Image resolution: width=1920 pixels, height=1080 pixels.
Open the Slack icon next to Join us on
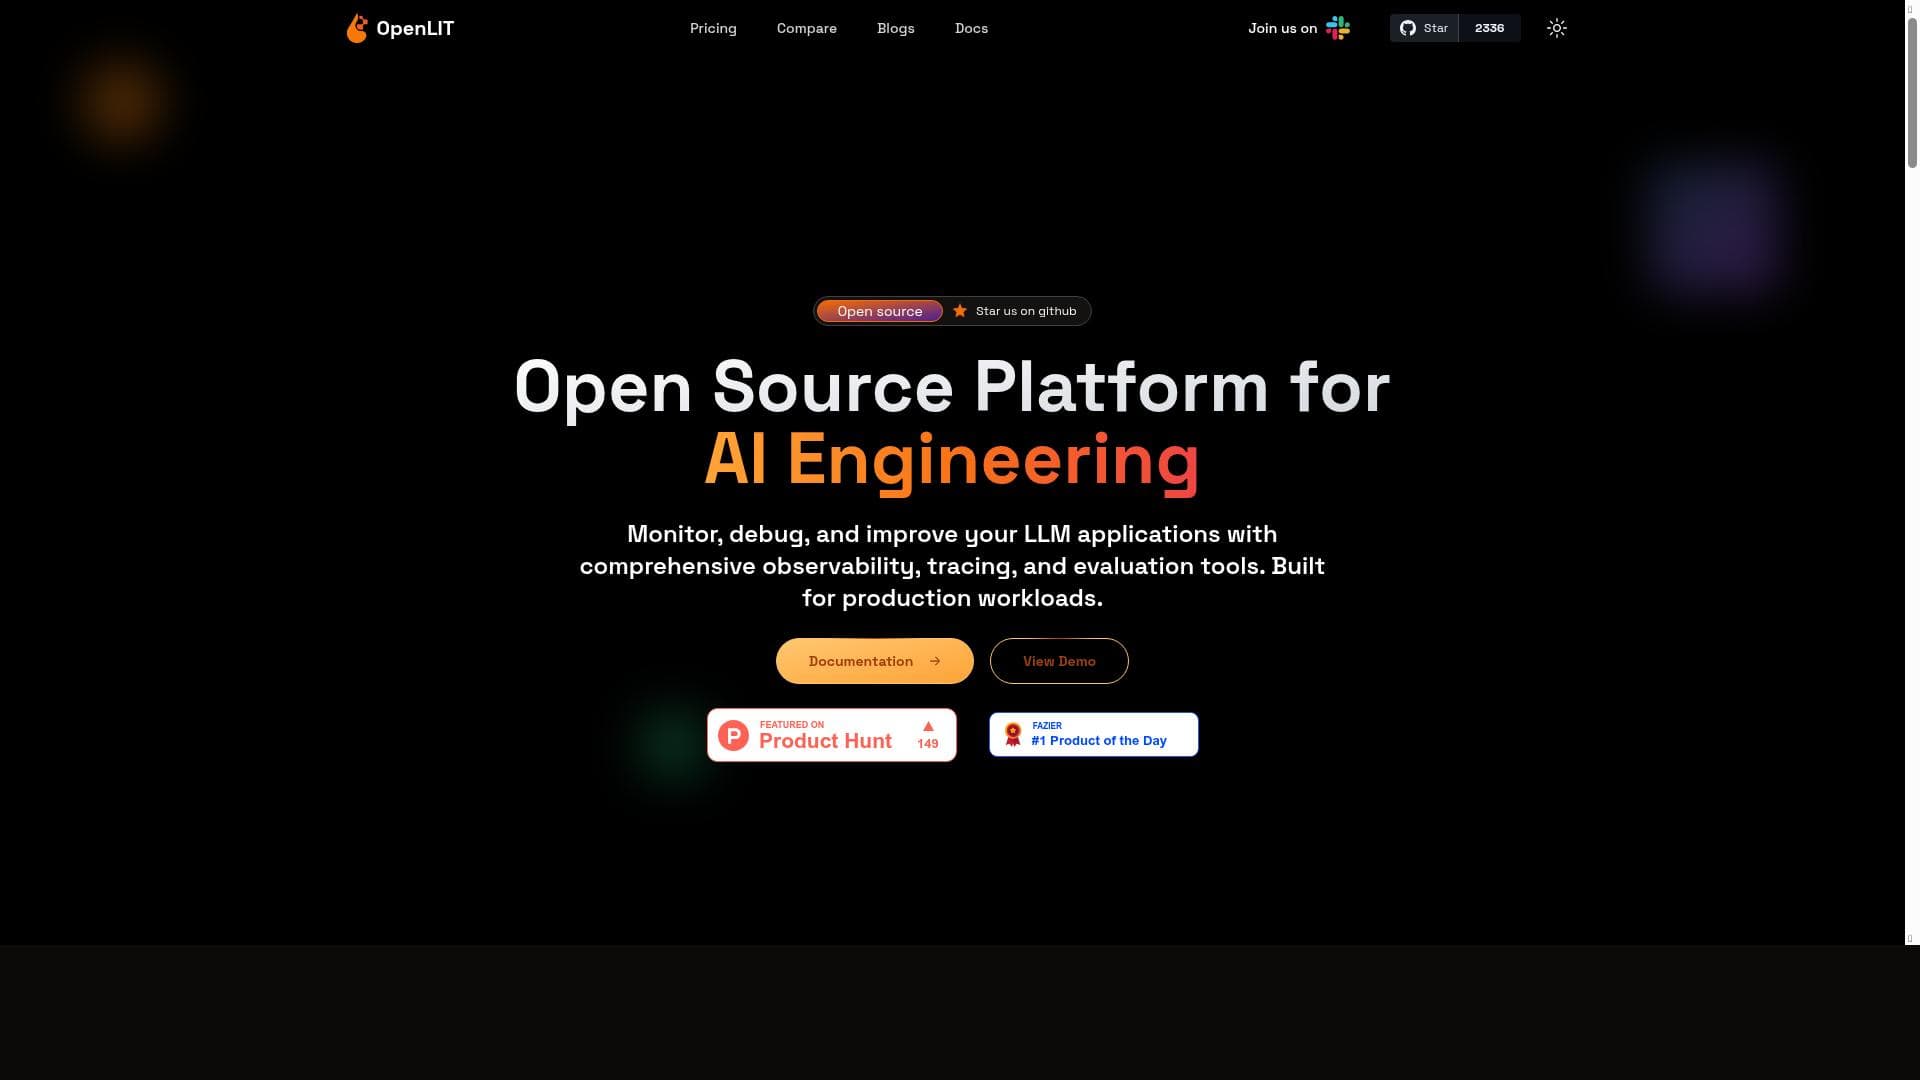pyautogui.click(x=1338, y=28)
